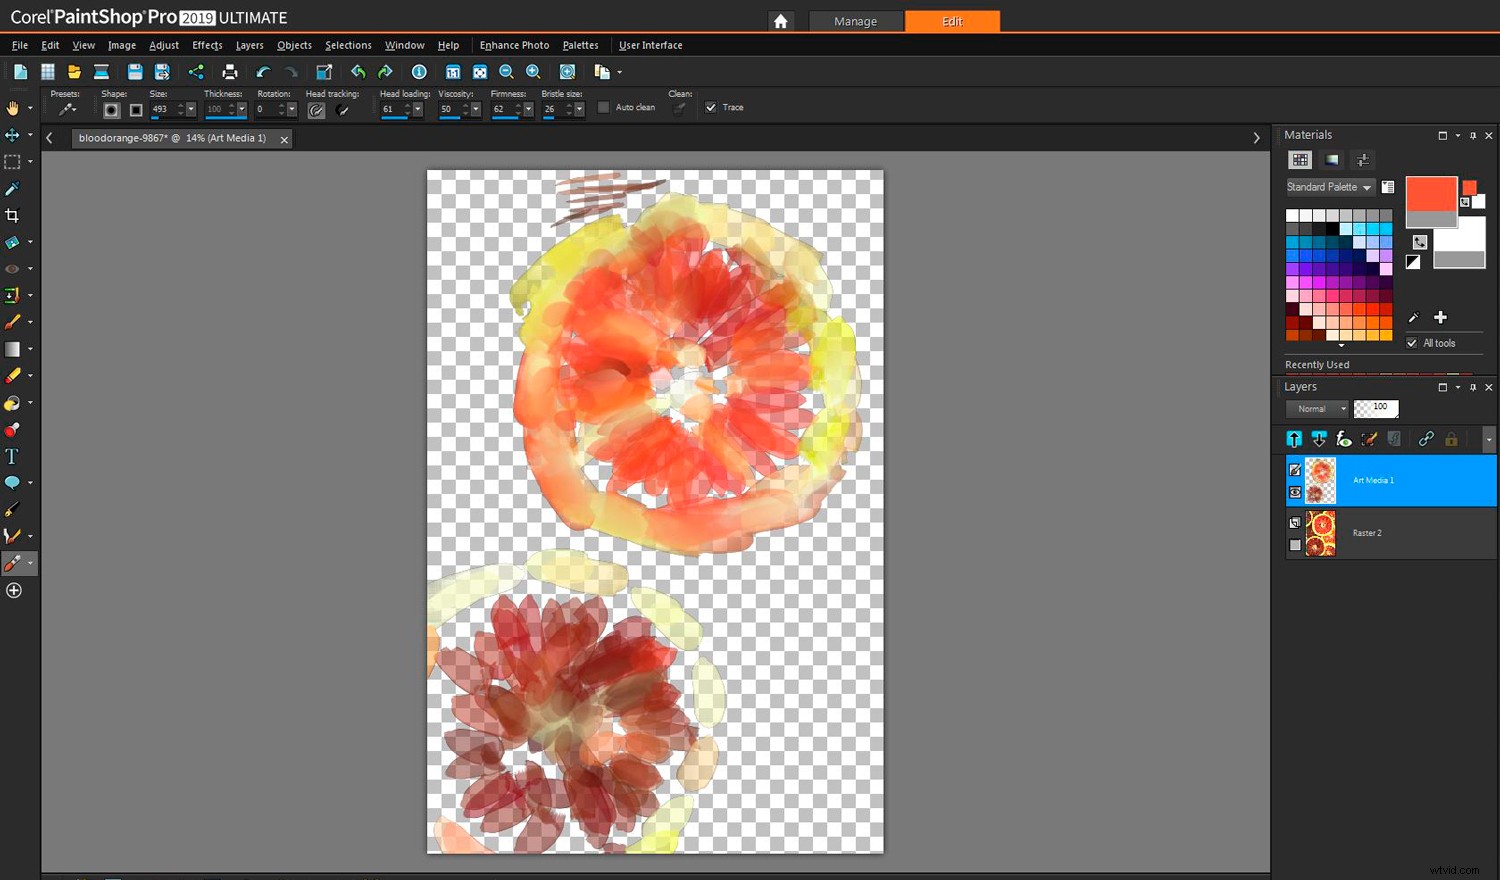Image resolution: width=1500 pixels, height=880 pixels.
Task: Select the Text tool
Action: click(x=13, y=456)
